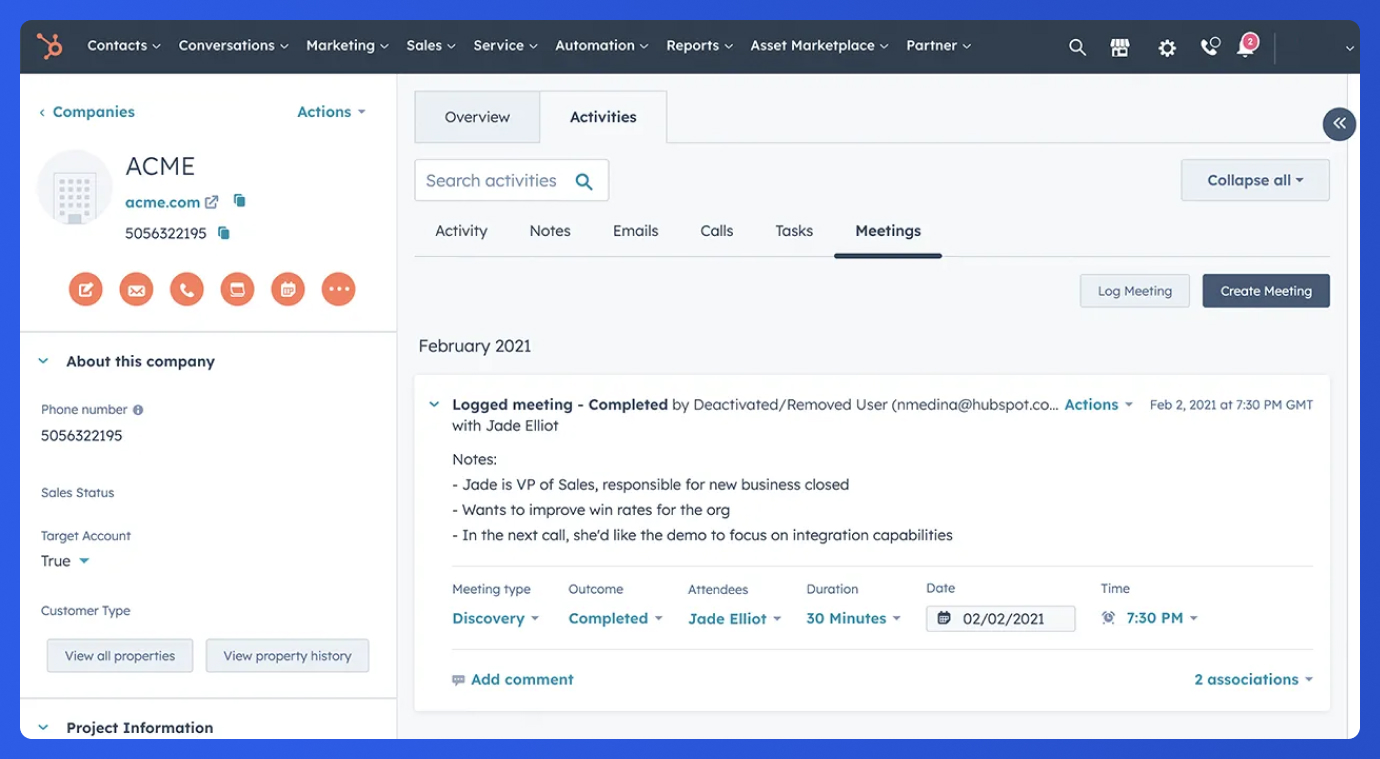This screenshot has height=759, width=1380.
Task: Collapse the About this company section
Action: click(43, 361)
